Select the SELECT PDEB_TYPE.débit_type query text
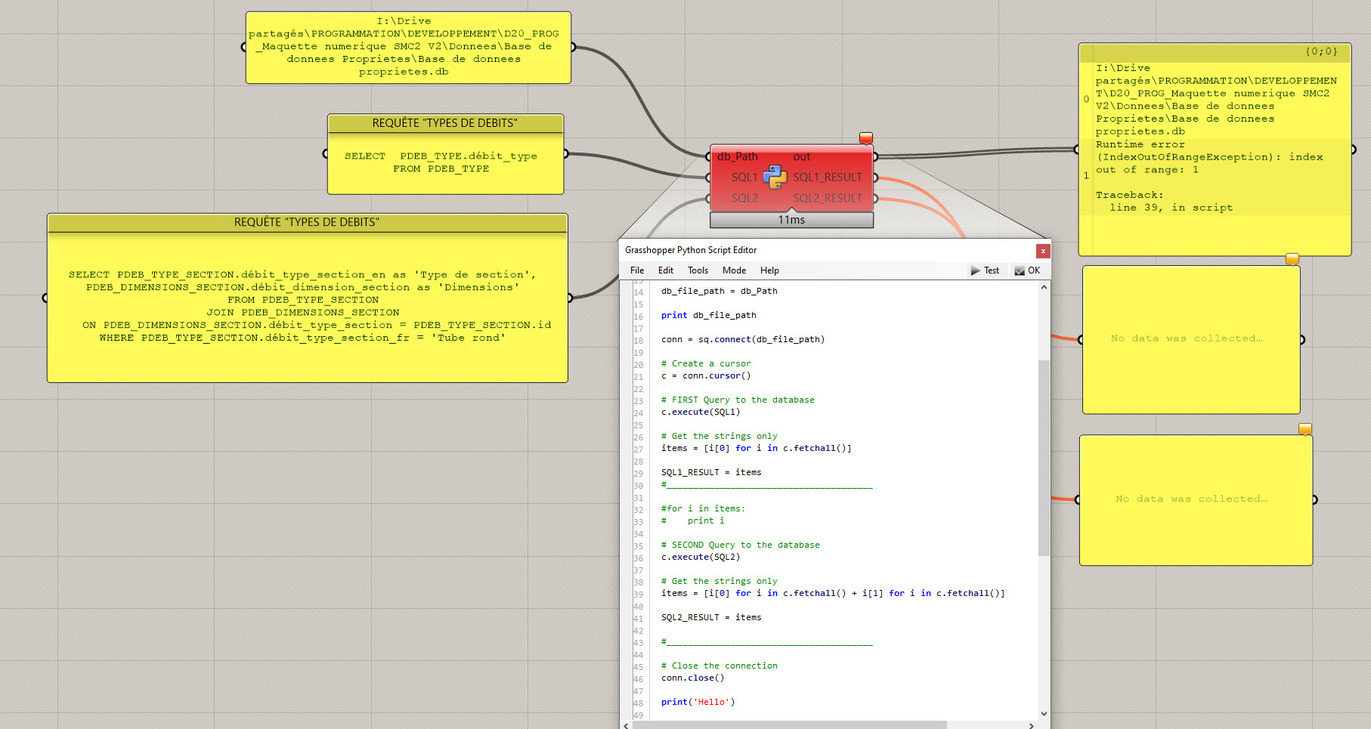The width and height of the screenshot is (1371, 729). (441, 163)
